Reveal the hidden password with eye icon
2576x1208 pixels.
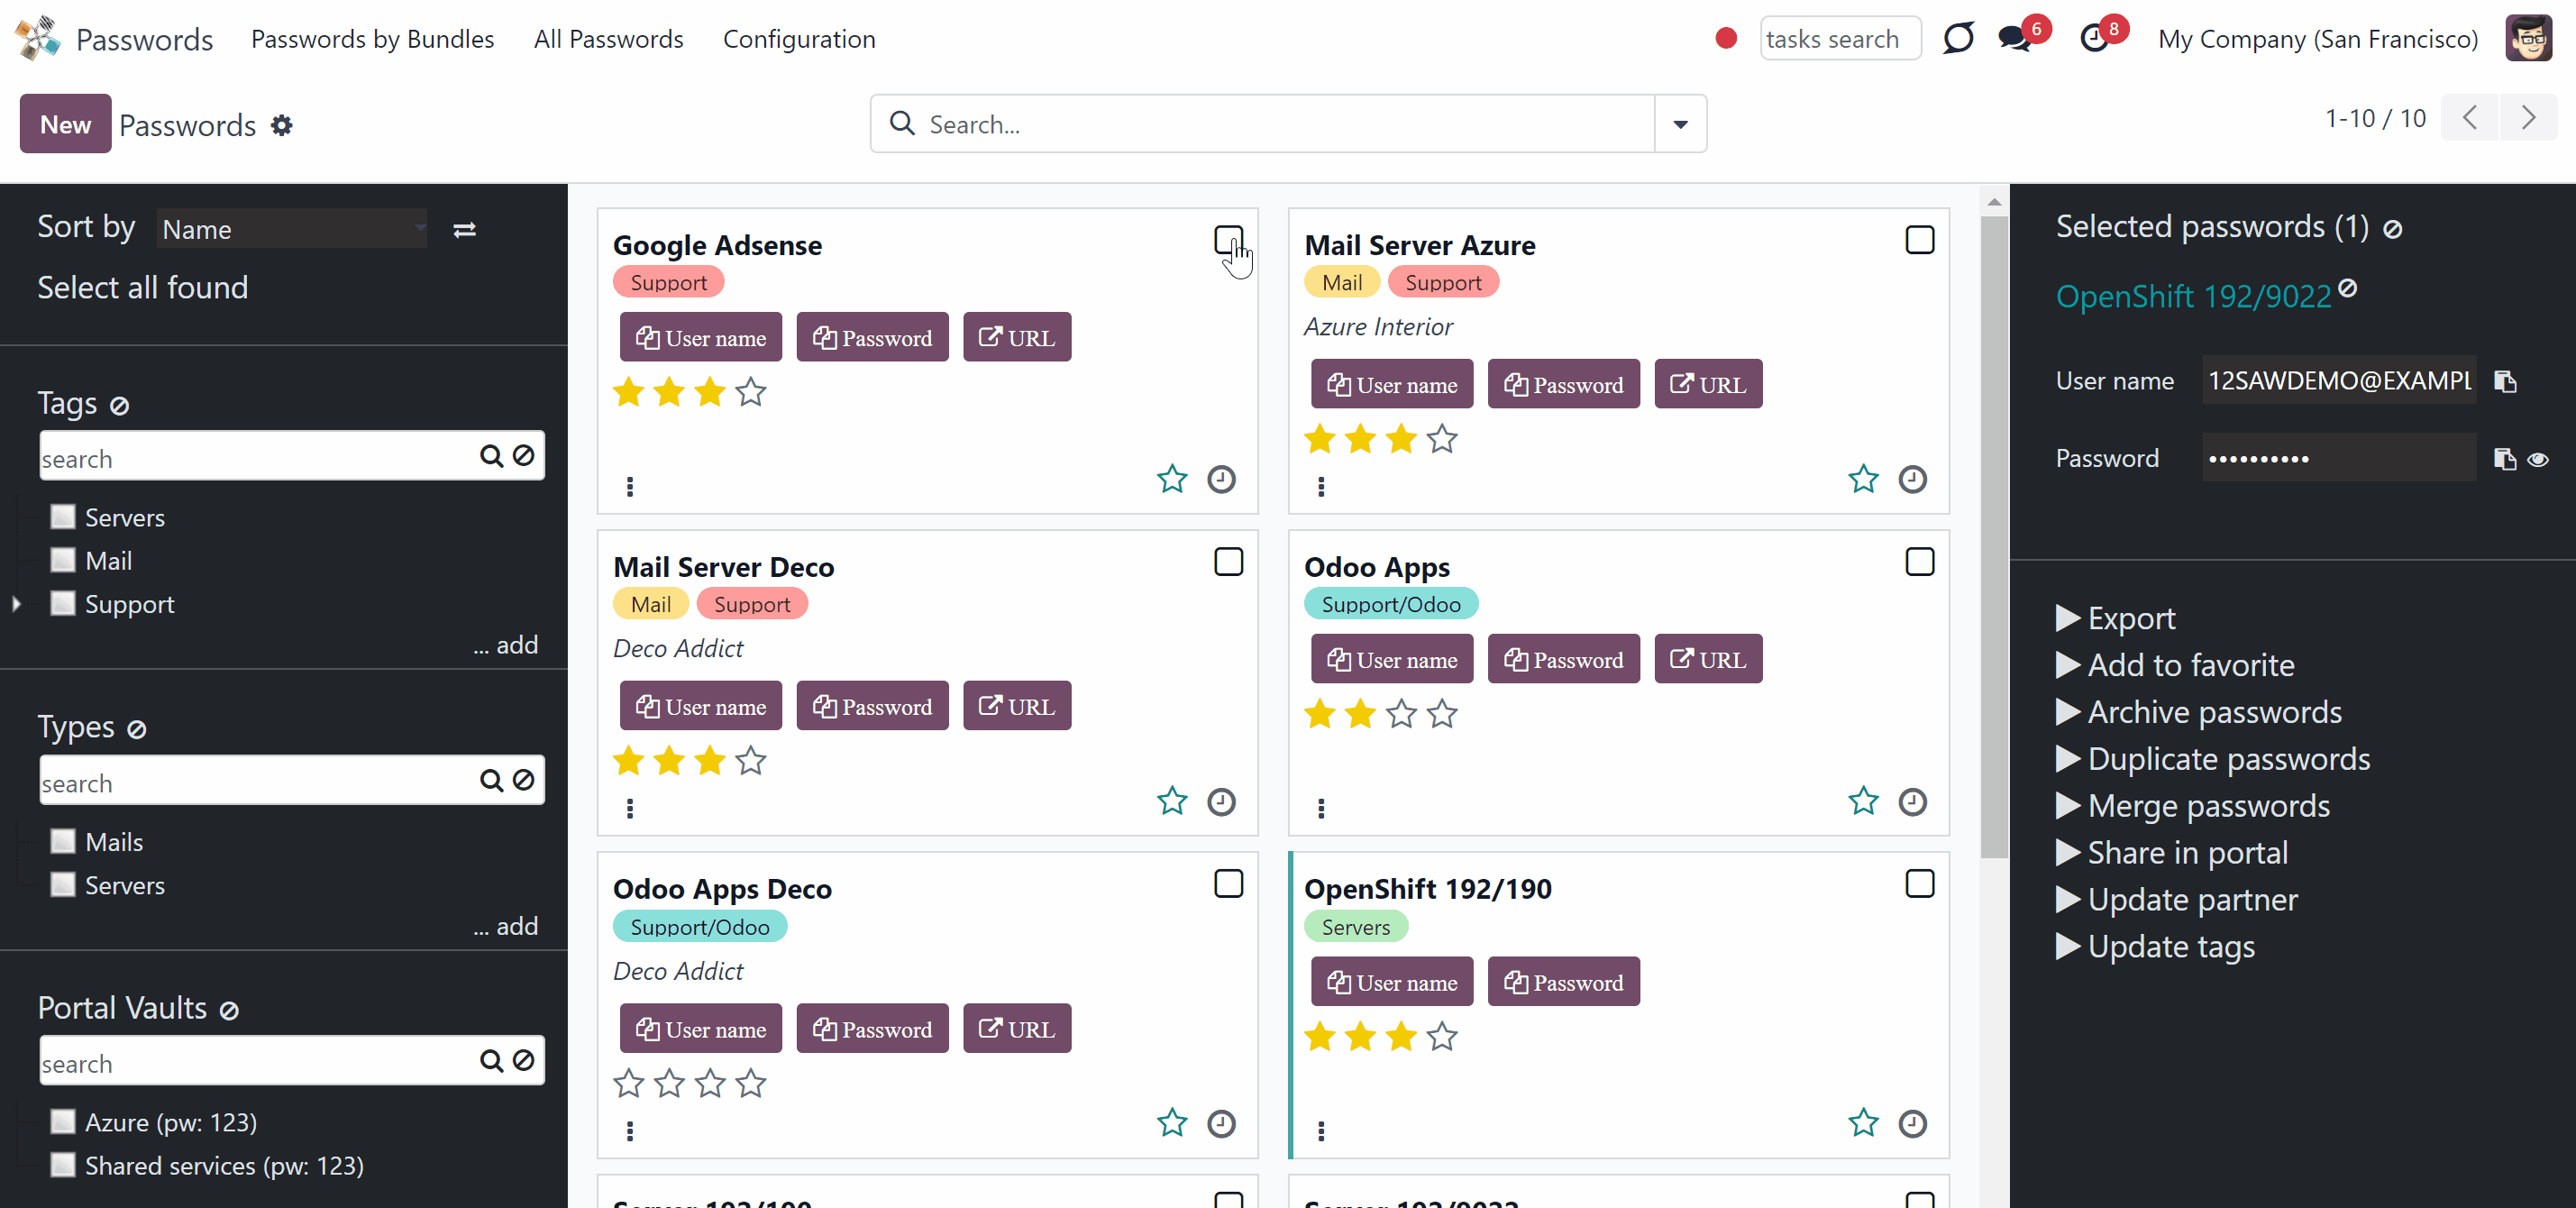pyautogui.click(x=2538, y=459)
